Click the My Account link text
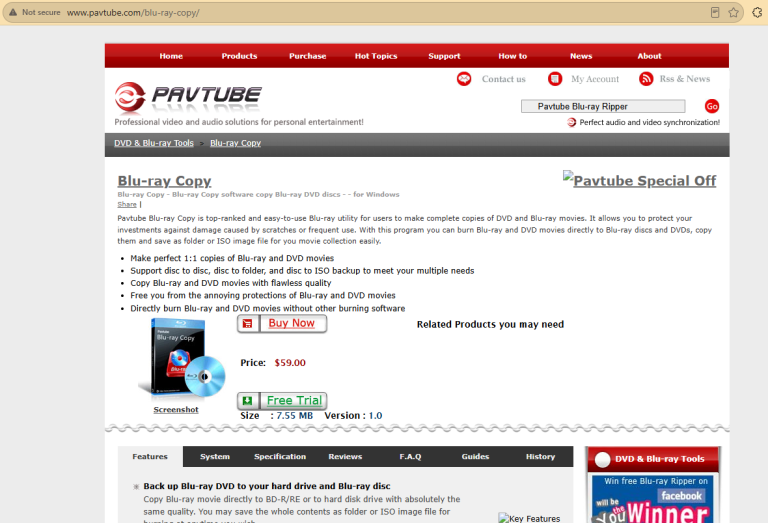Screen dimensions: 768x523 point(595,79)
